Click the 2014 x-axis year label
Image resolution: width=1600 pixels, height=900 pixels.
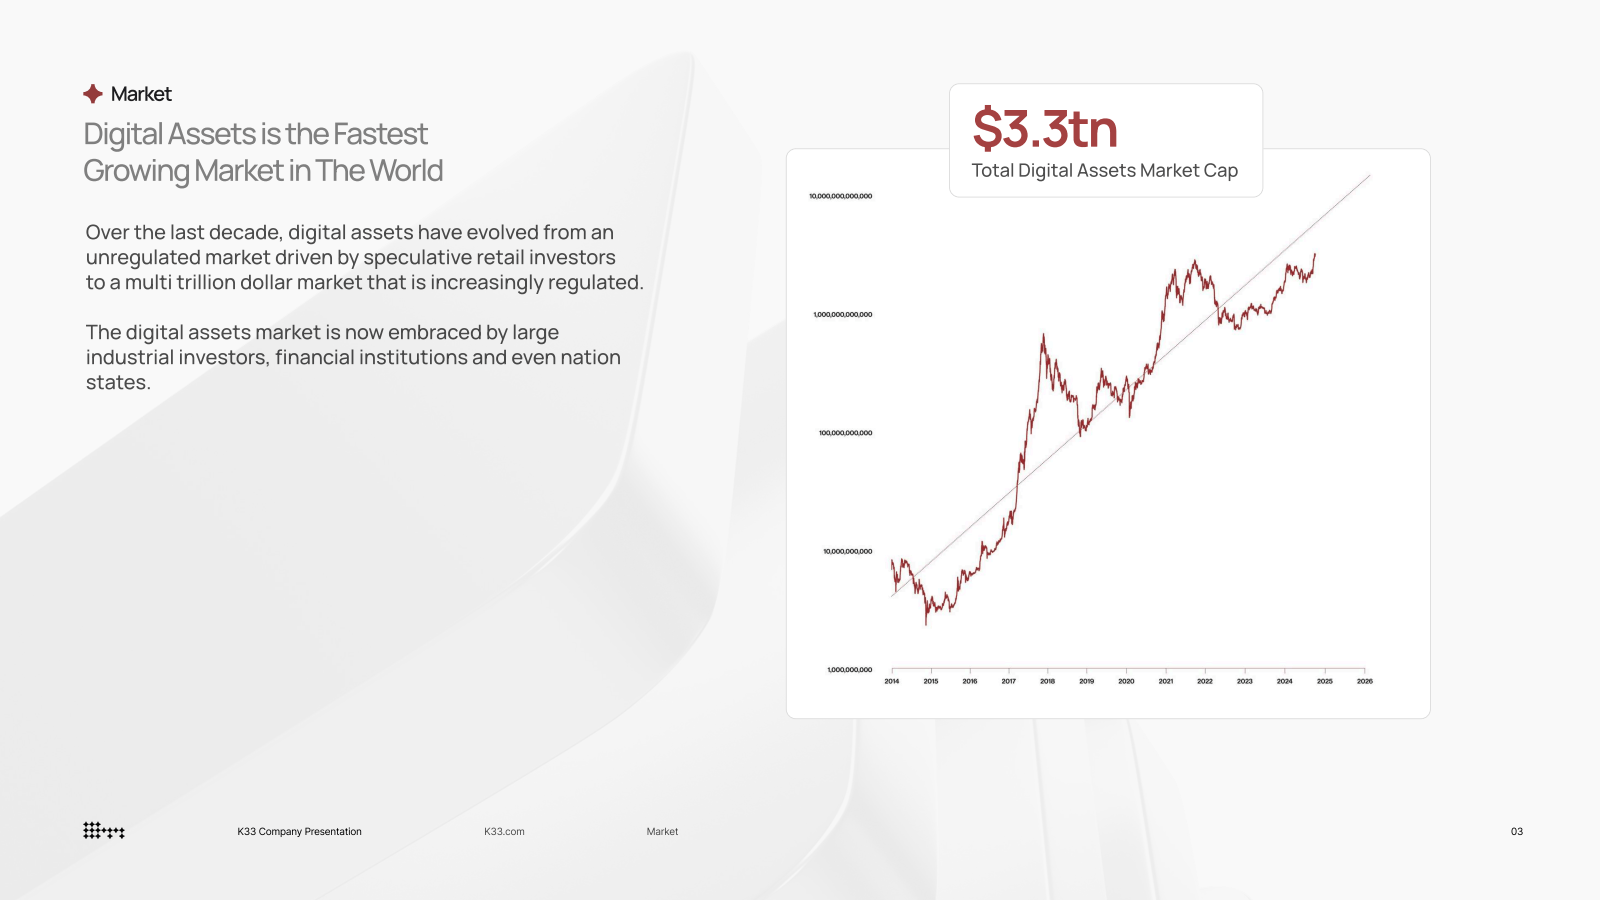(892, 681)
